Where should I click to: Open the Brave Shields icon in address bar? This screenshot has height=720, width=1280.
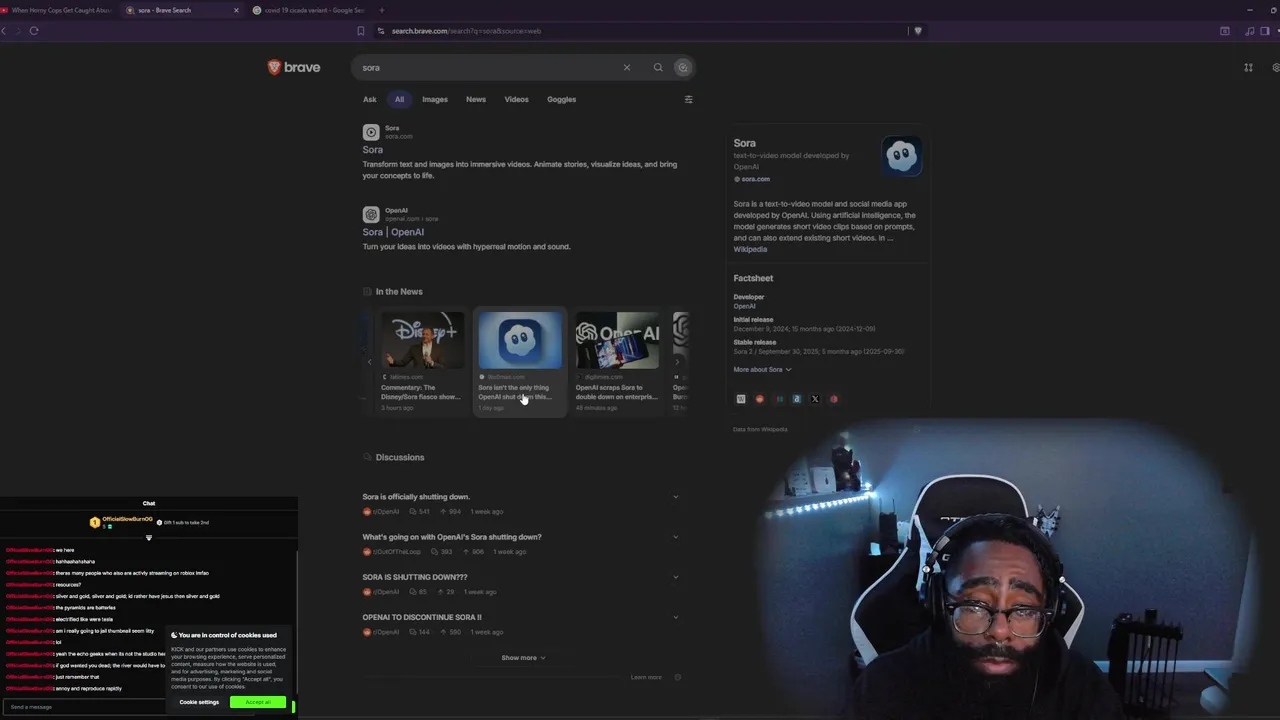(918, 31)
